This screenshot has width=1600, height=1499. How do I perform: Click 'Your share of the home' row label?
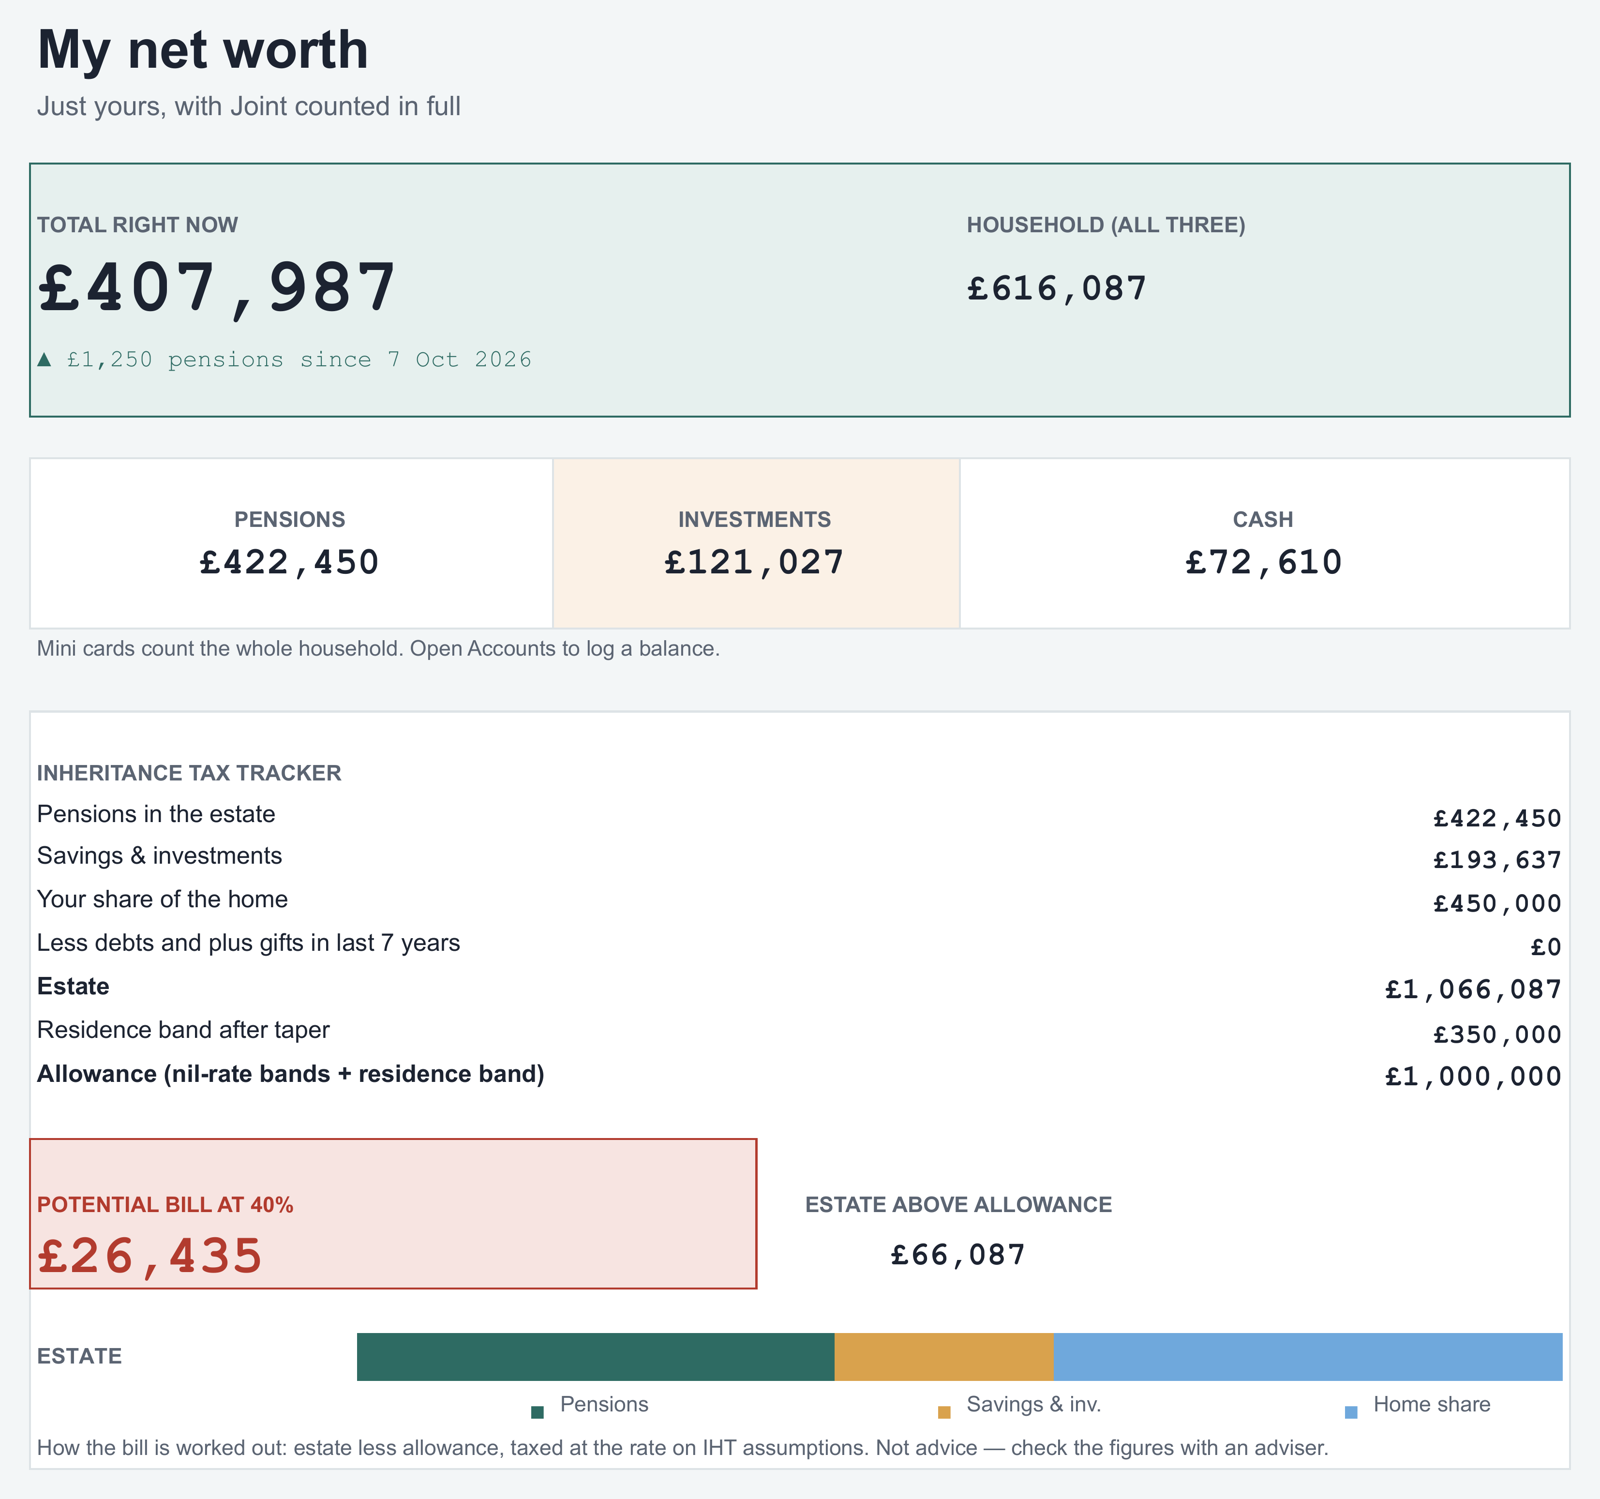pos(162,899)
